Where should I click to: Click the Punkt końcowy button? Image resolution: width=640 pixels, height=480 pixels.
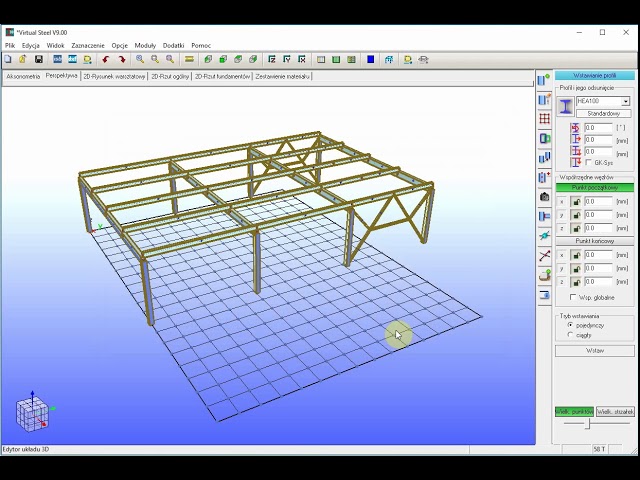pyautogui.click(x=595, y=241)
